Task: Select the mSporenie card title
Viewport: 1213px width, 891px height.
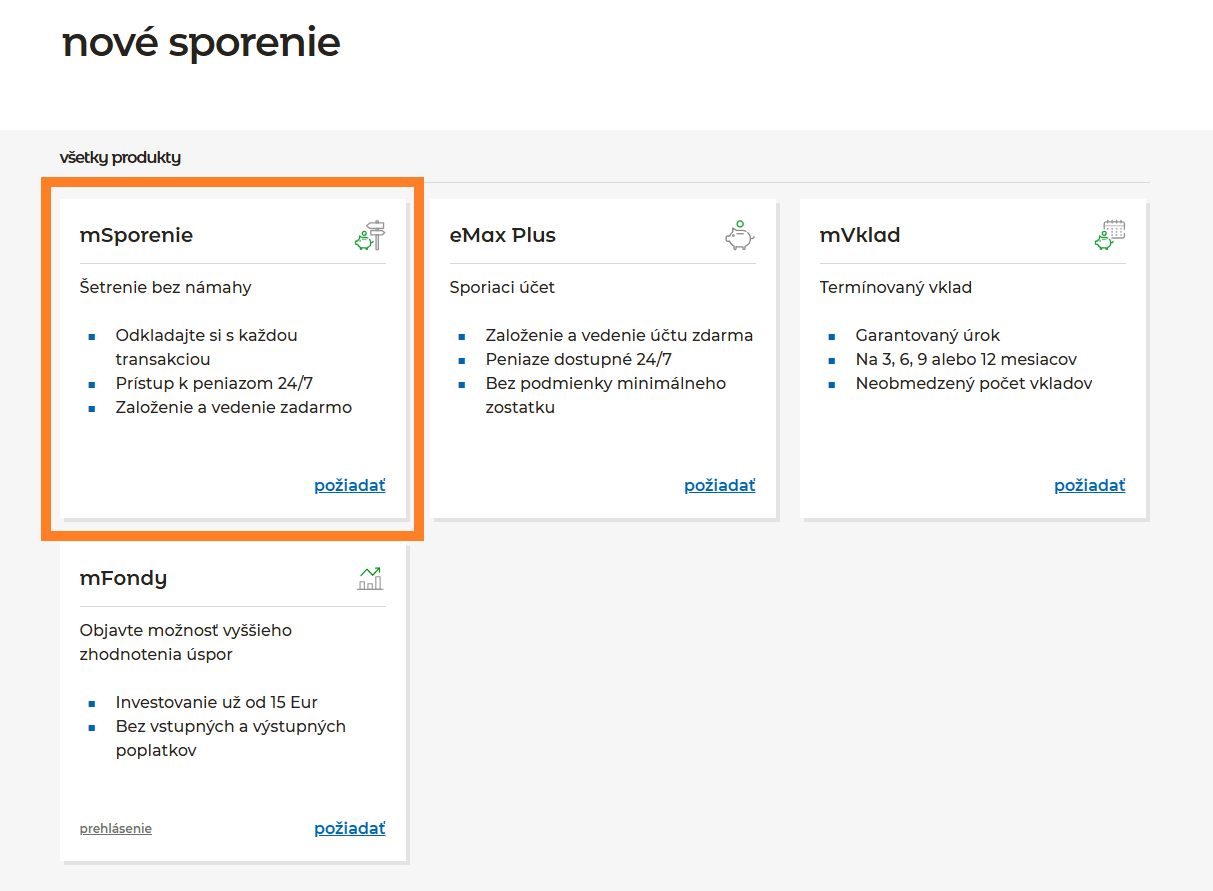Action: (136, 236)
